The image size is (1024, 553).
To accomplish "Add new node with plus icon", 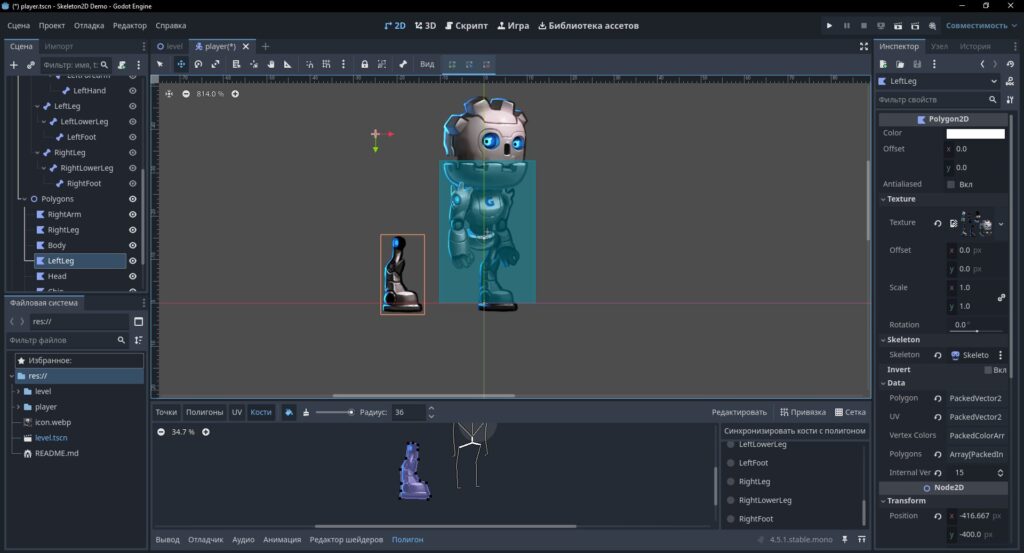I will coord(13,65).
